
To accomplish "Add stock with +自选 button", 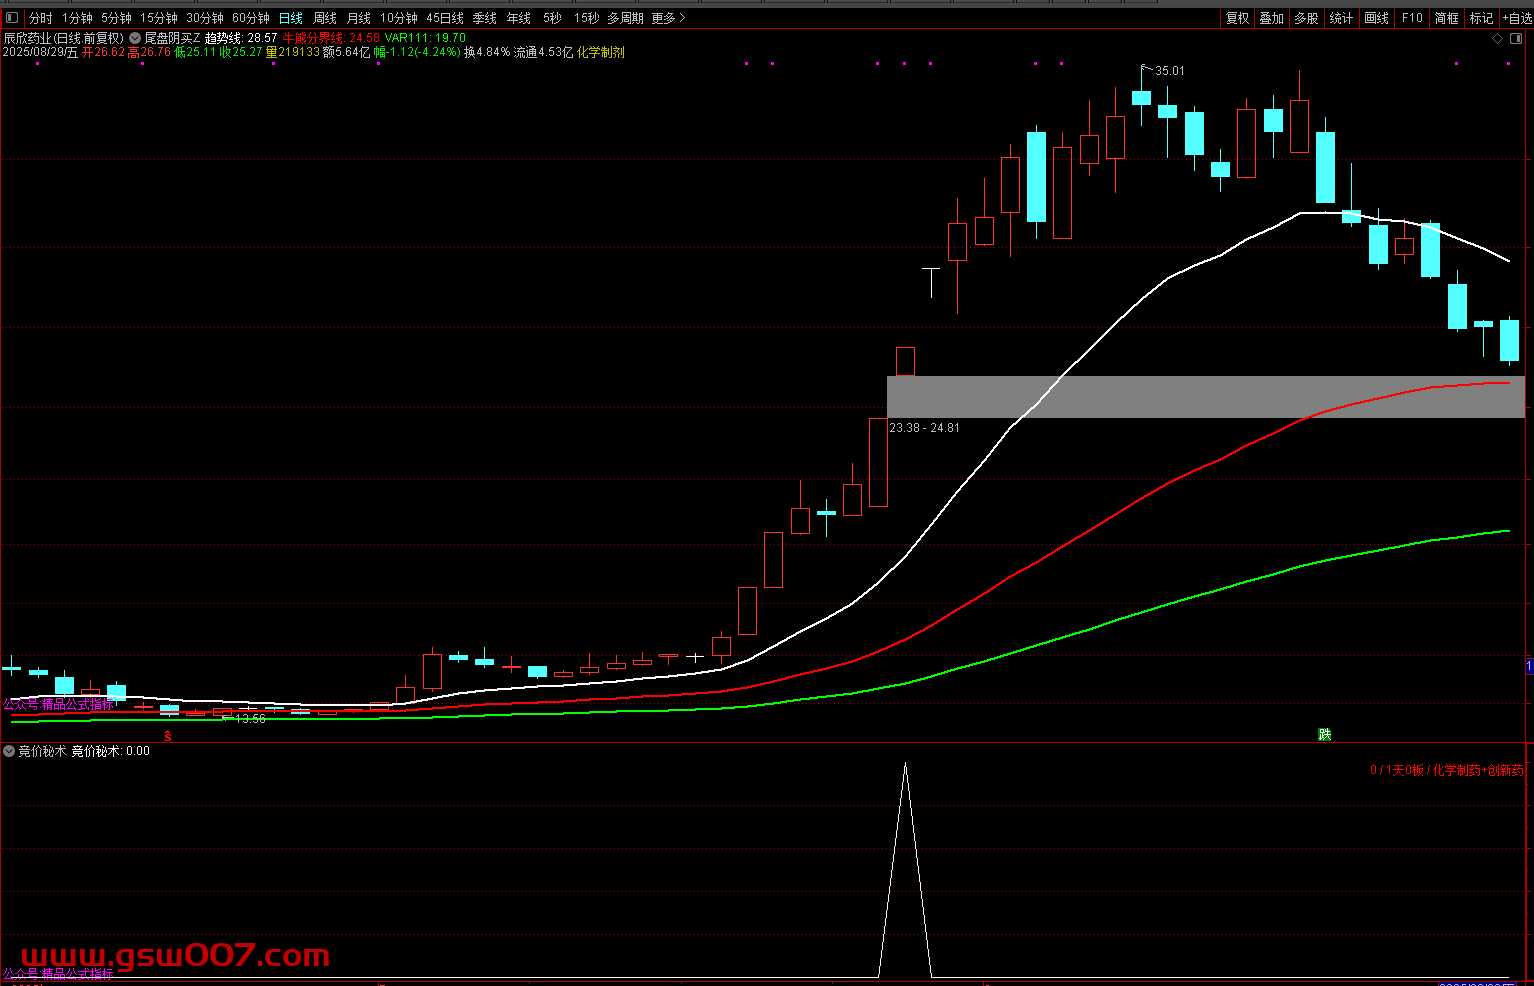I will click(1516, 18).
